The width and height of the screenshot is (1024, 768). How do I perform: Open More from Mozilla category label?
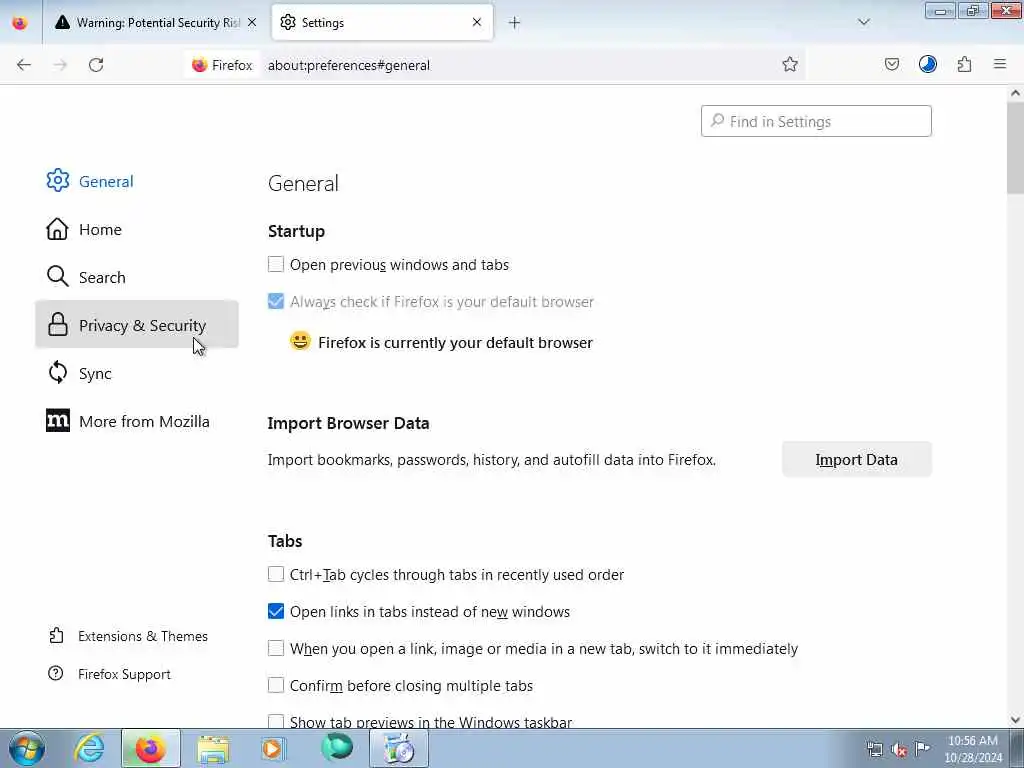pyautogui.click(x=144, y=421)
